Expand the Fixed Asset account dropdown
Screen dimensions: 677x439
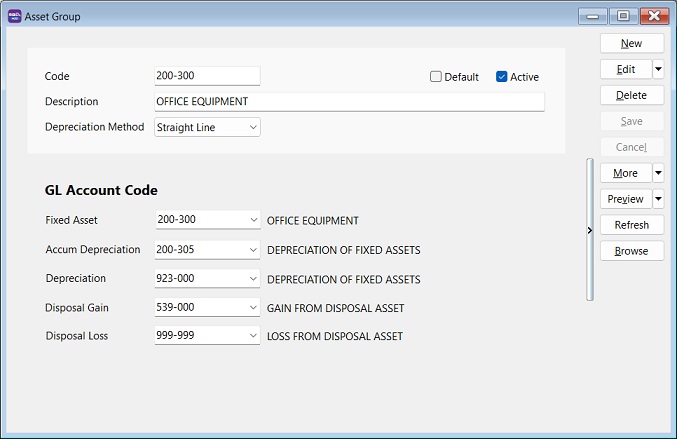[252, 221]
